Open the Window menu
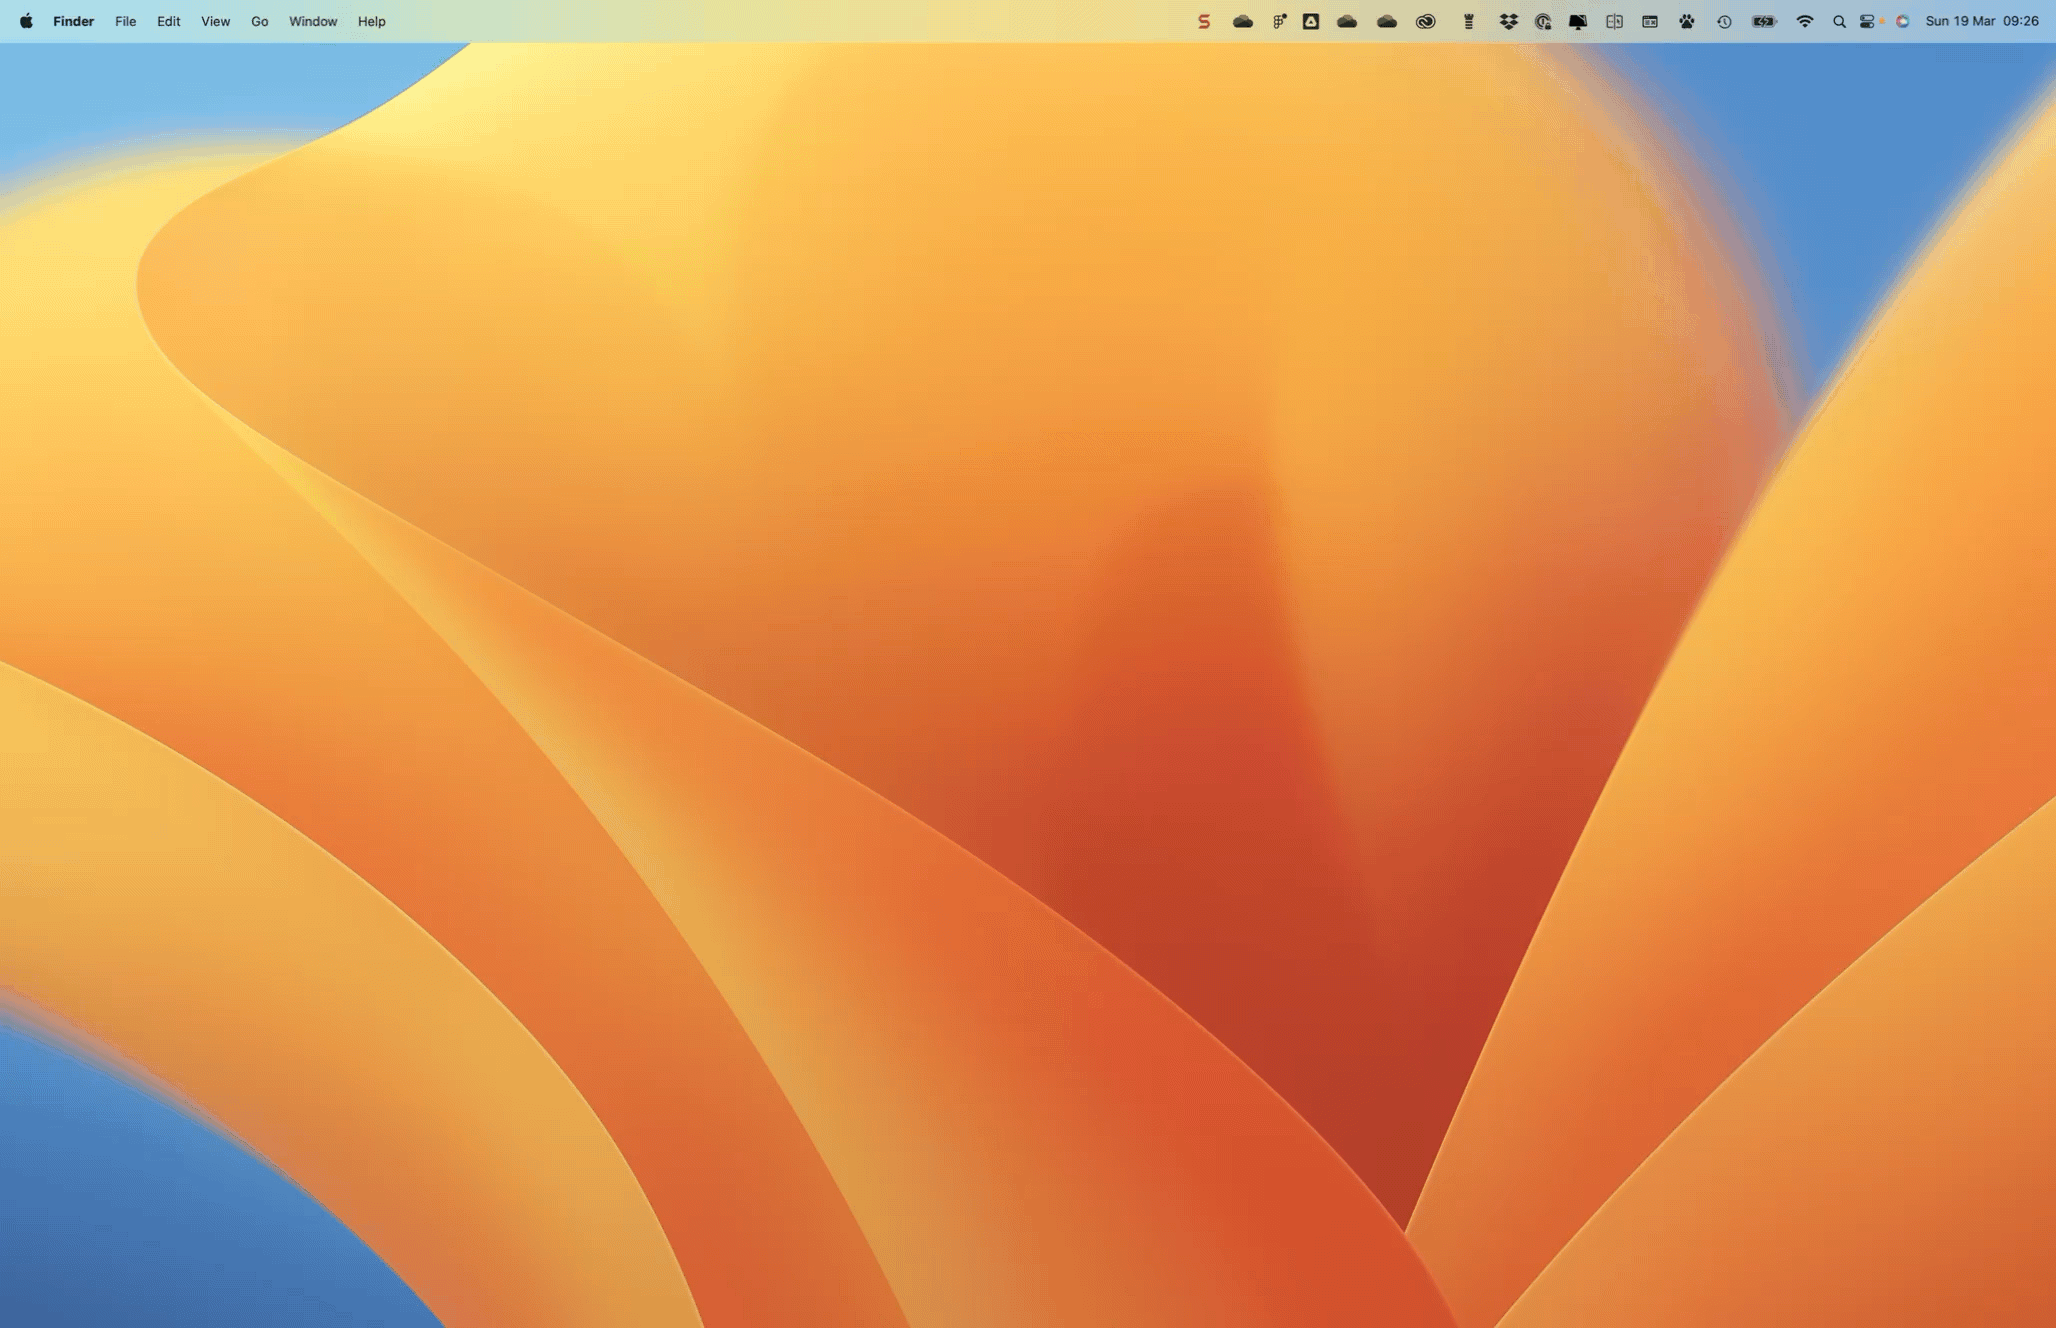2056x1328 pixels. tap(312, 21)
